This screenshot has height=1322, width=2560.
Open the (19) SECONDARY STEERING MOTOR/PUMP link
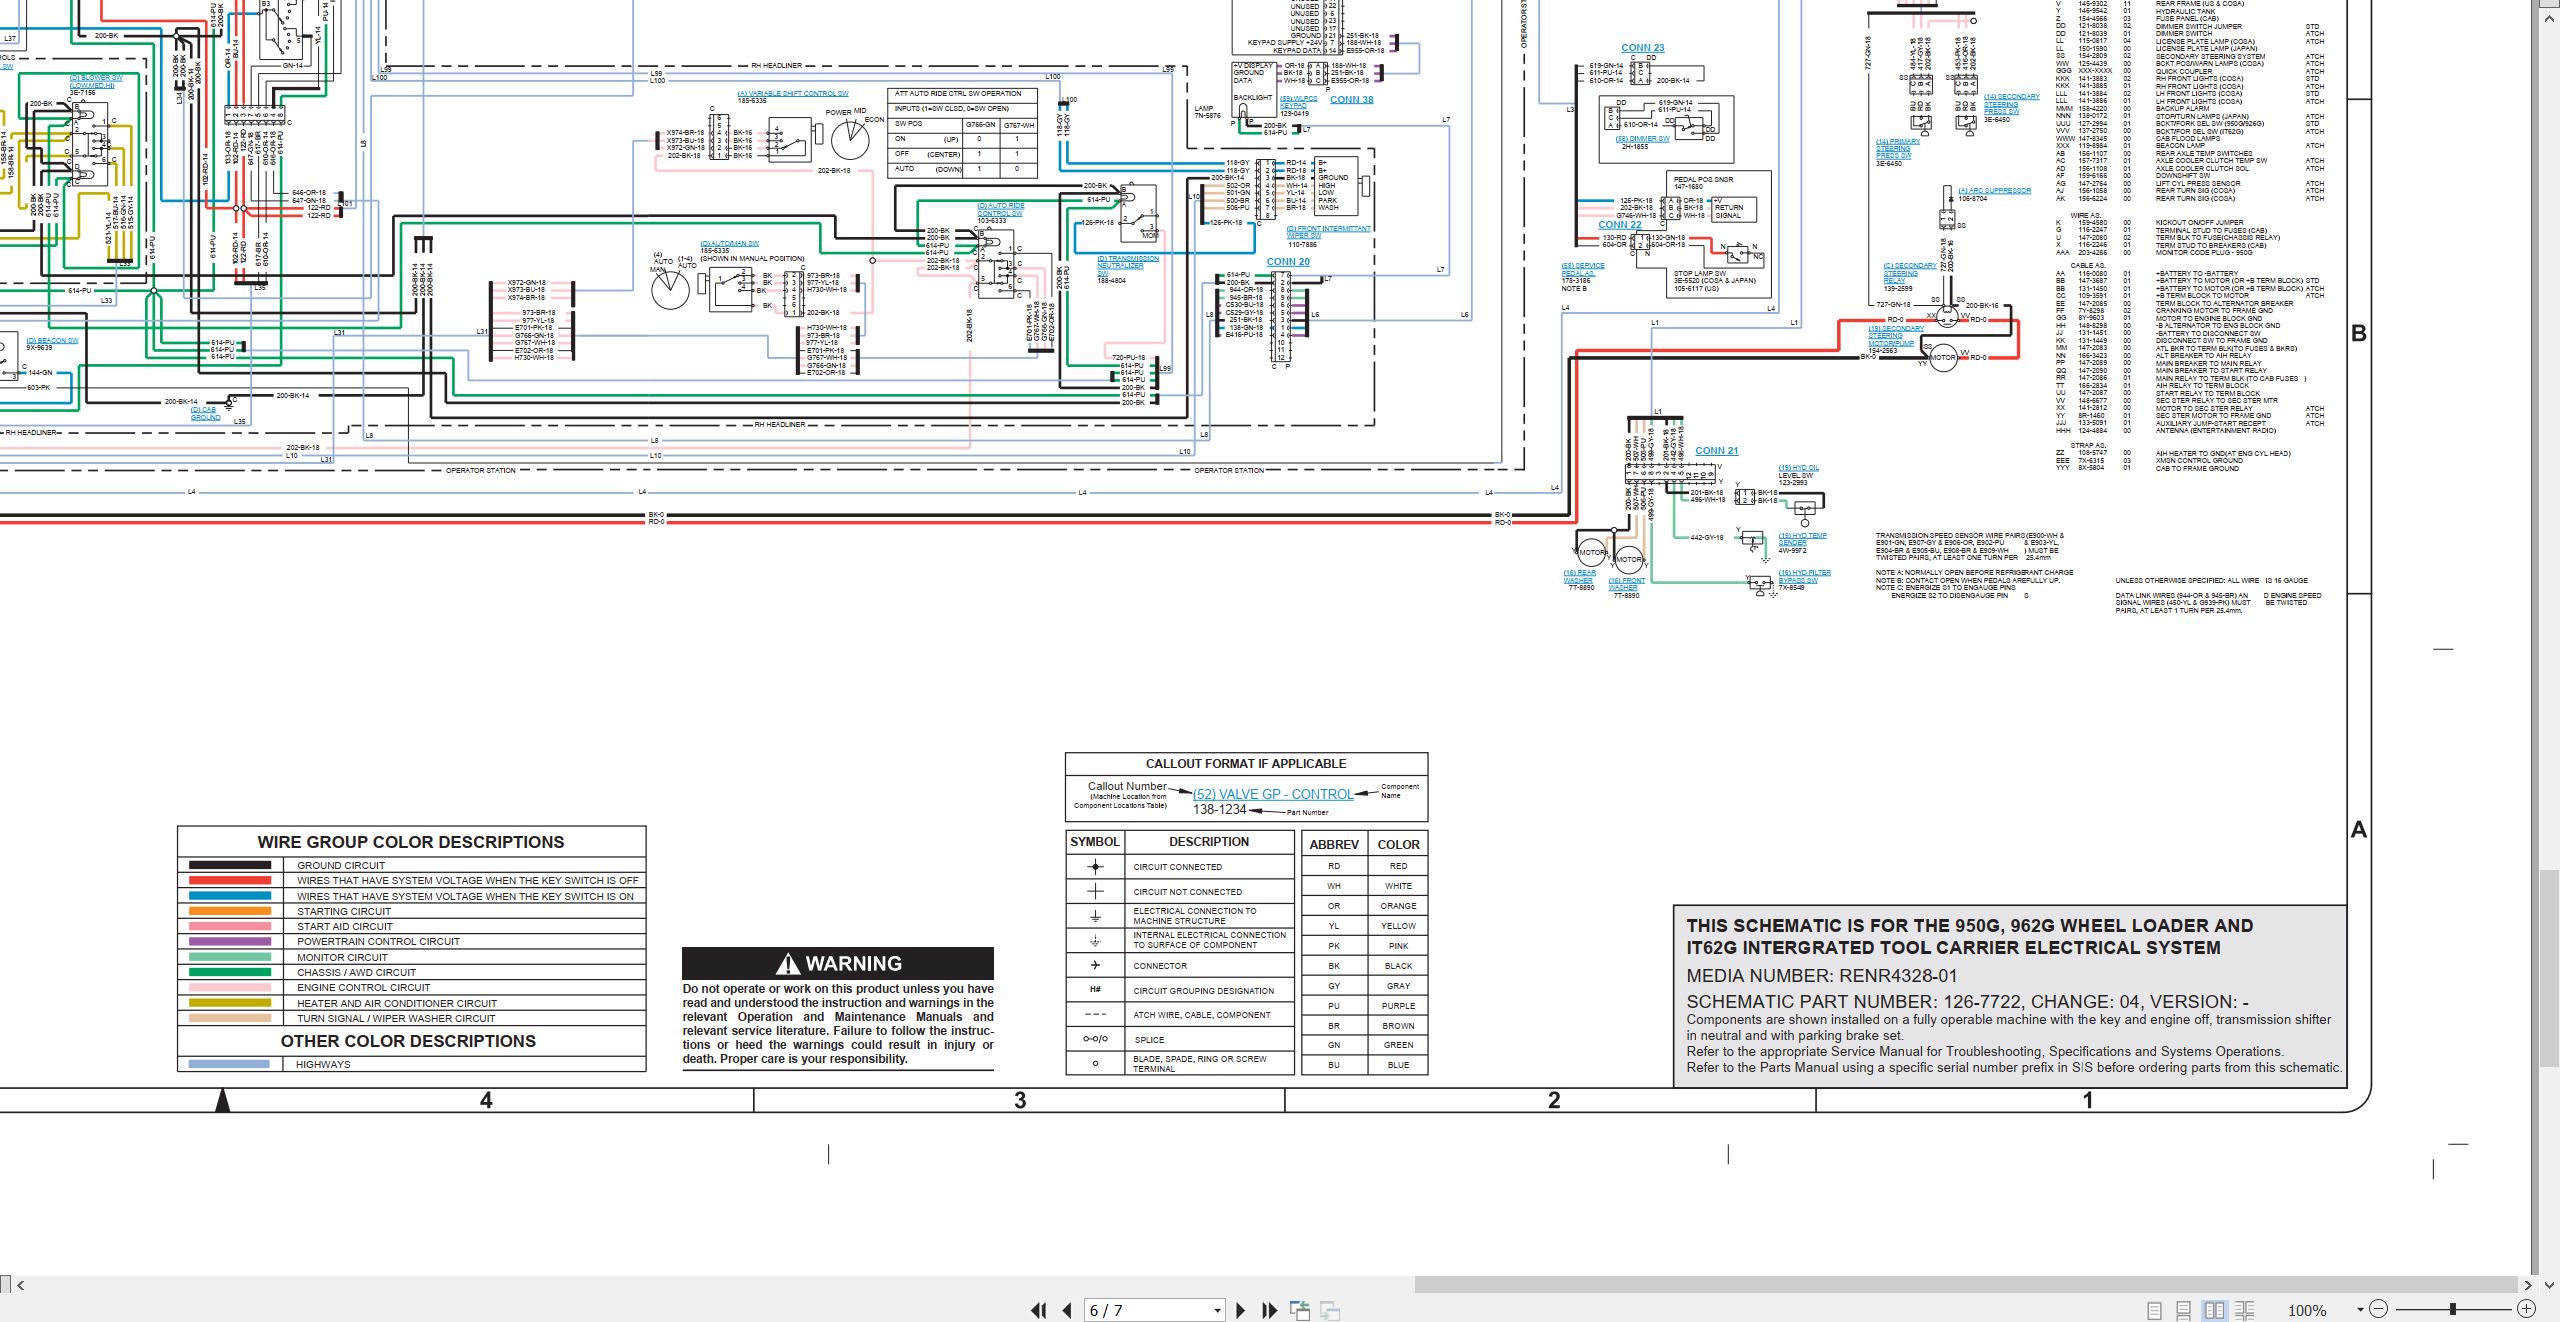(x=1895, y=336)
